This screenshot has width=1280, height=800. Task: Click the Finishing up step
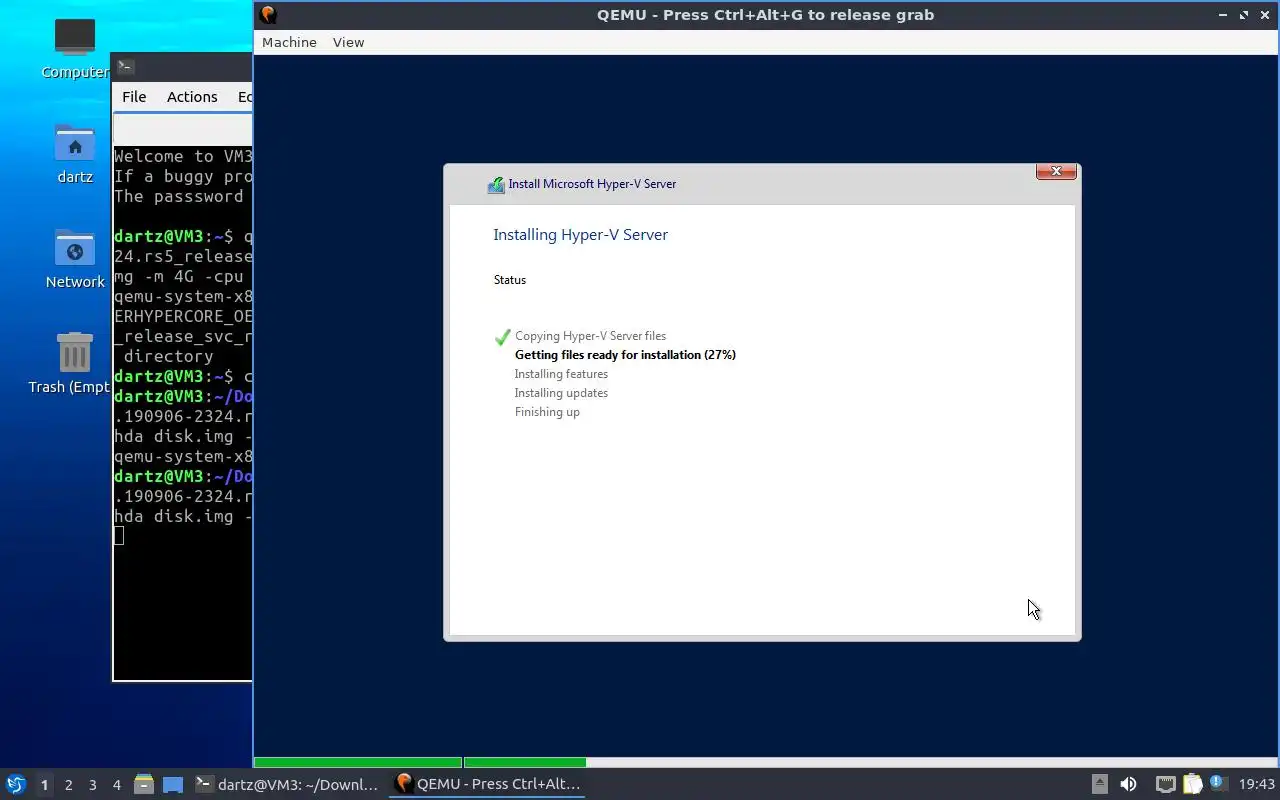click(x=547, y=412)
